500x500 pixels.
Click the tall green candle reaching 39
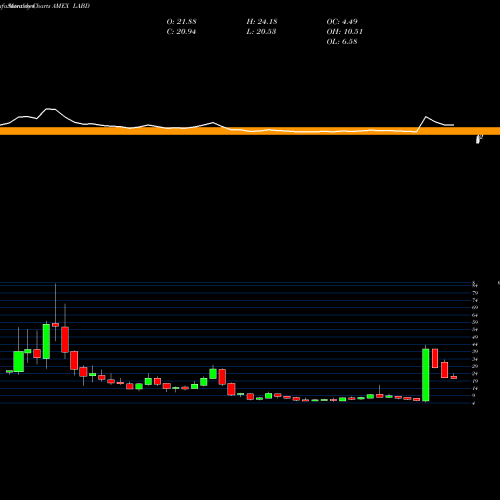pos(426,375)
